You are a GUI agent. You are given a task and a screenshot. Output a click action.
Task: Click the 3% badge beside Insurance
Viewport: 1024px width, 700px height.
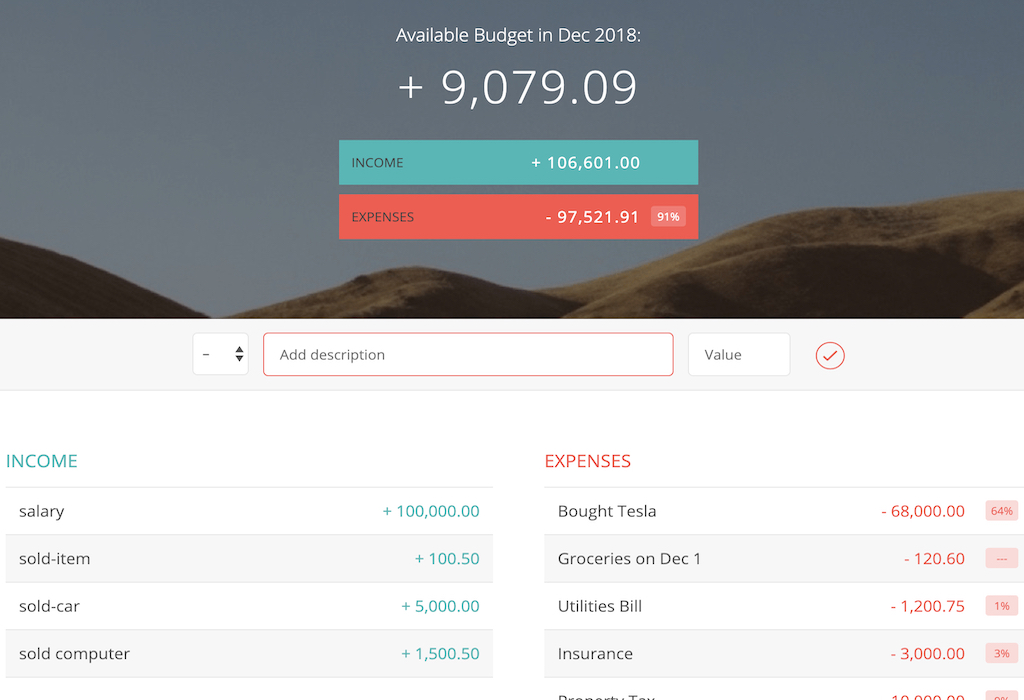click(1002, 654)
